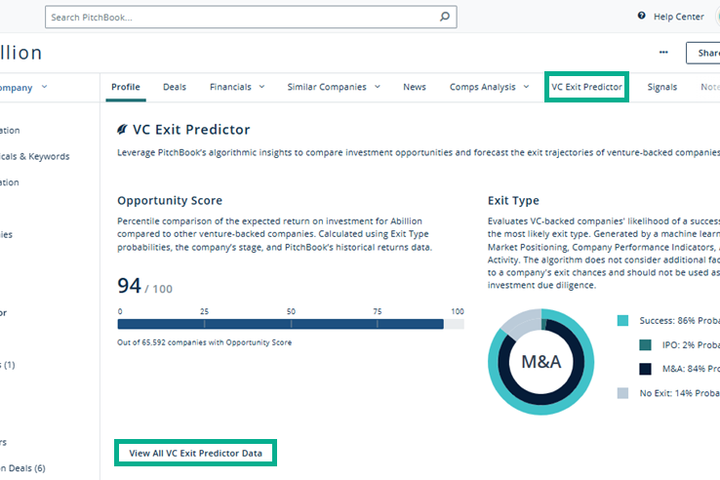The image size is (720, 480).
Task: Click the VC Exit Predictor section title
Action: [191, 130]
